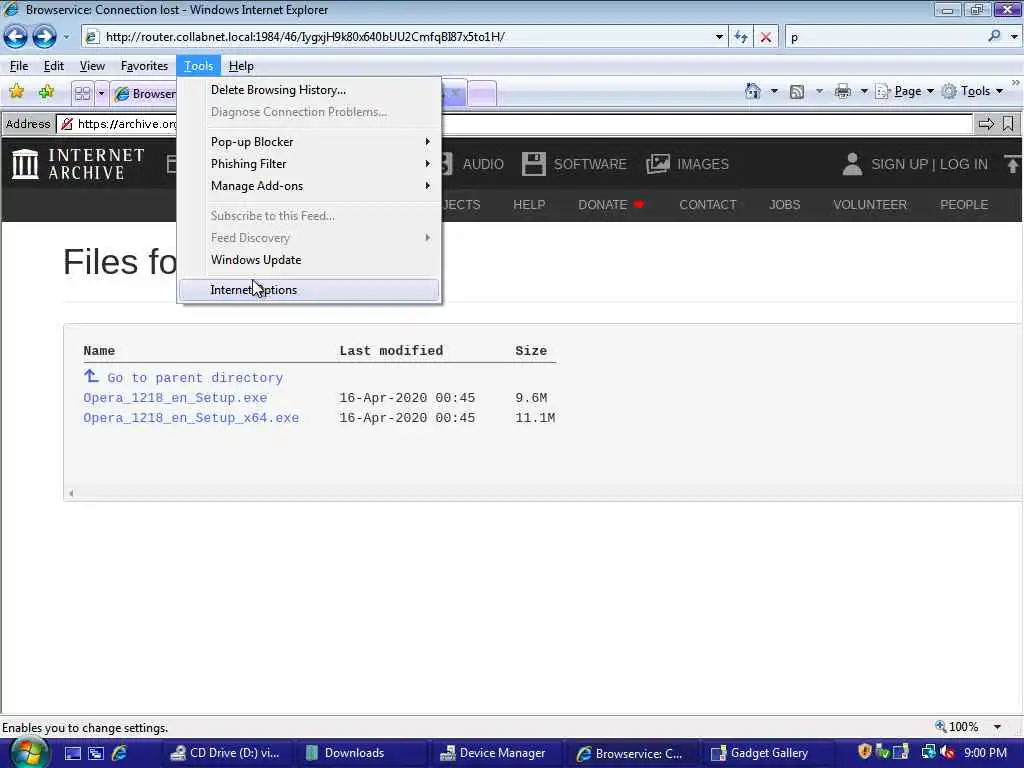
Task: Open the PEOPLE link
Action: click(964, 205)
